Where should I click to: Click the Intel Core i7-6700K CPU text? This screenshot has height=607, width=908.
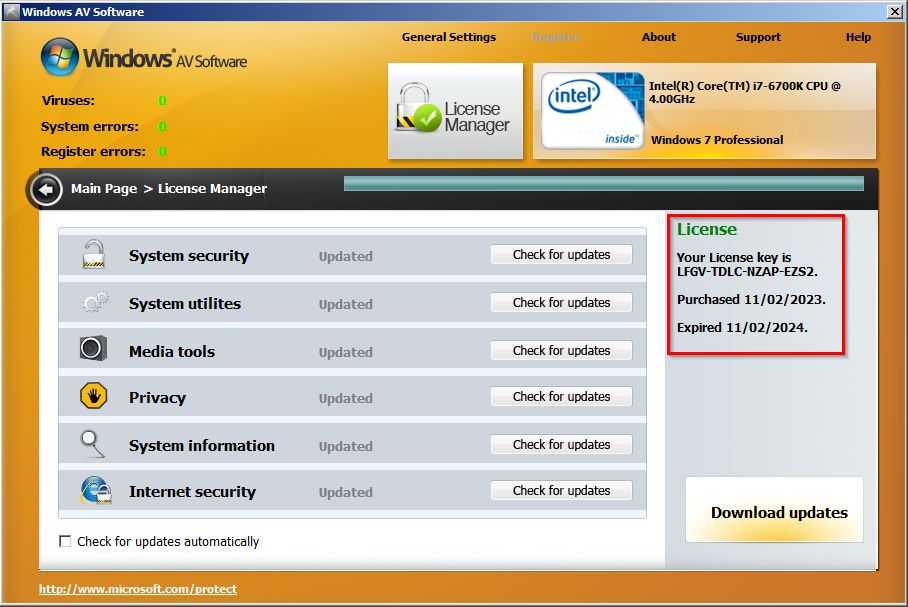pyautogui.click(x=745, y=93)
